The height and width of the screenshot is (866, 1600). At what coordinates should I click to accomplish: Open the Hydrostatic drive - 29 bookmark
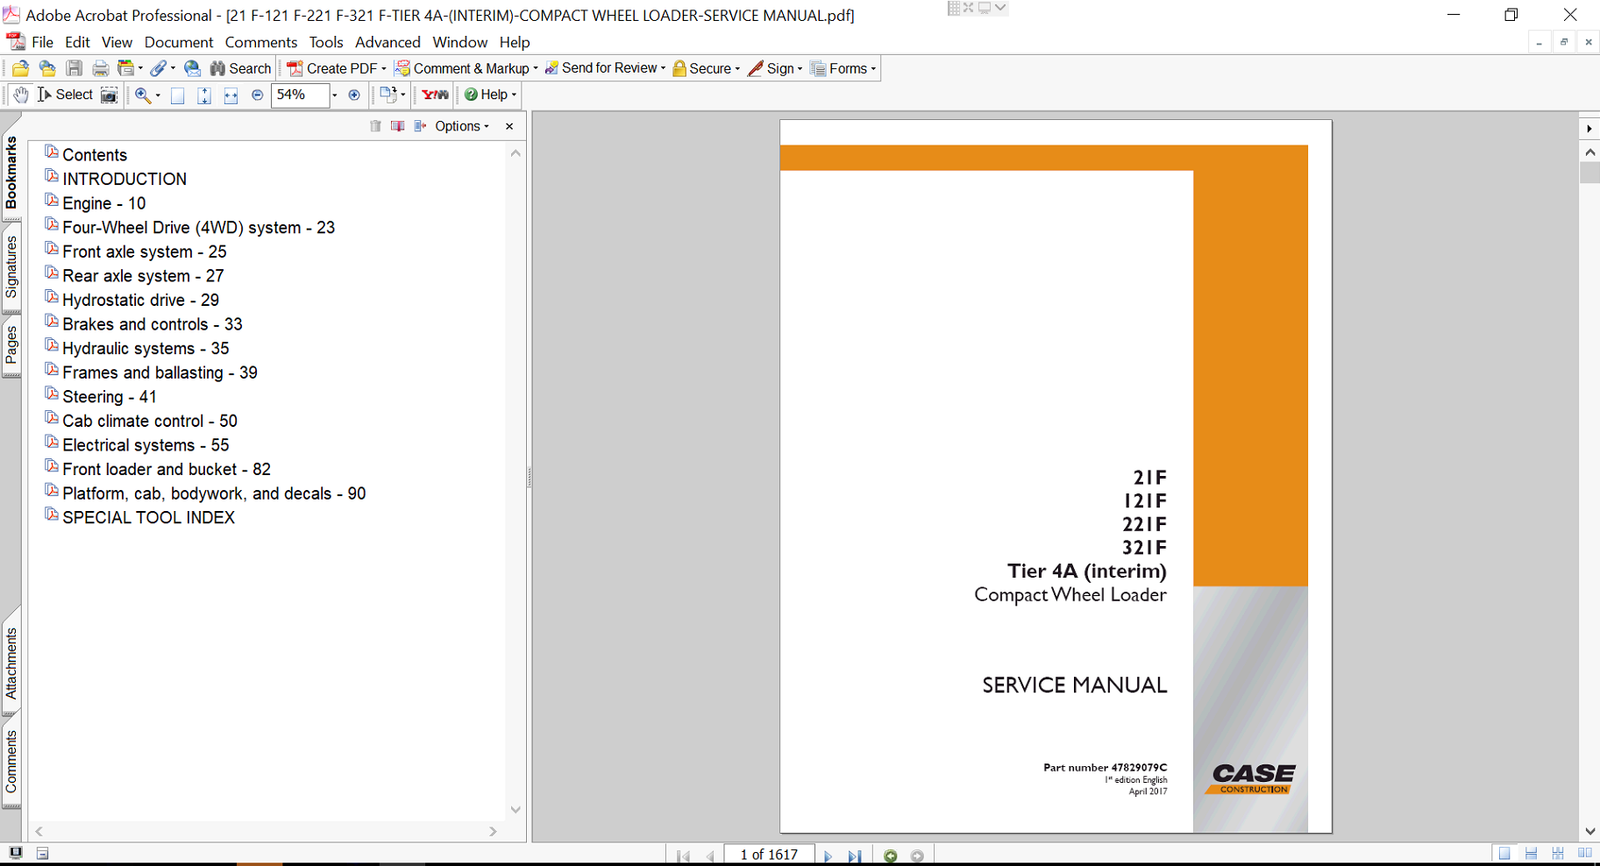pos(140,300)
